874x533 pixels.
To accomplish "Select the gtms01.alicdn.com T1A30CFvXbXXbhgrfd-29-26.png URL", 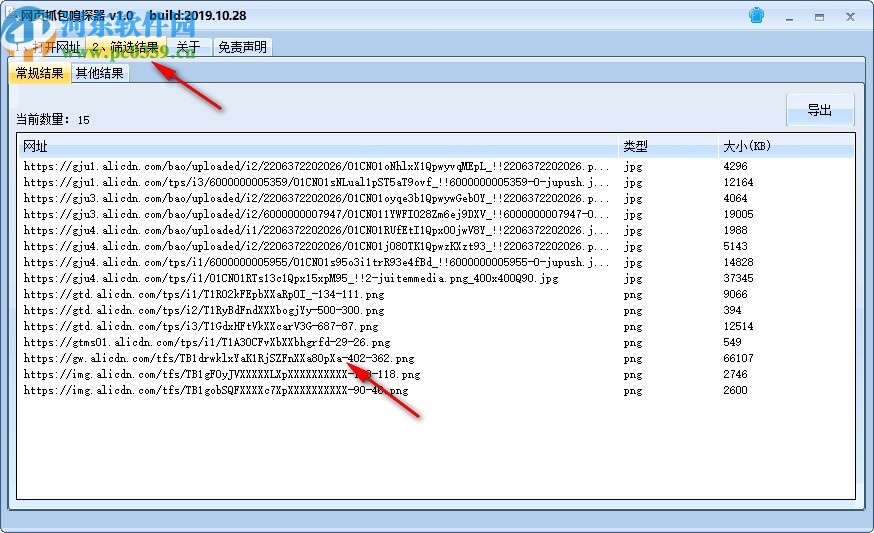I will coord(207,342).
